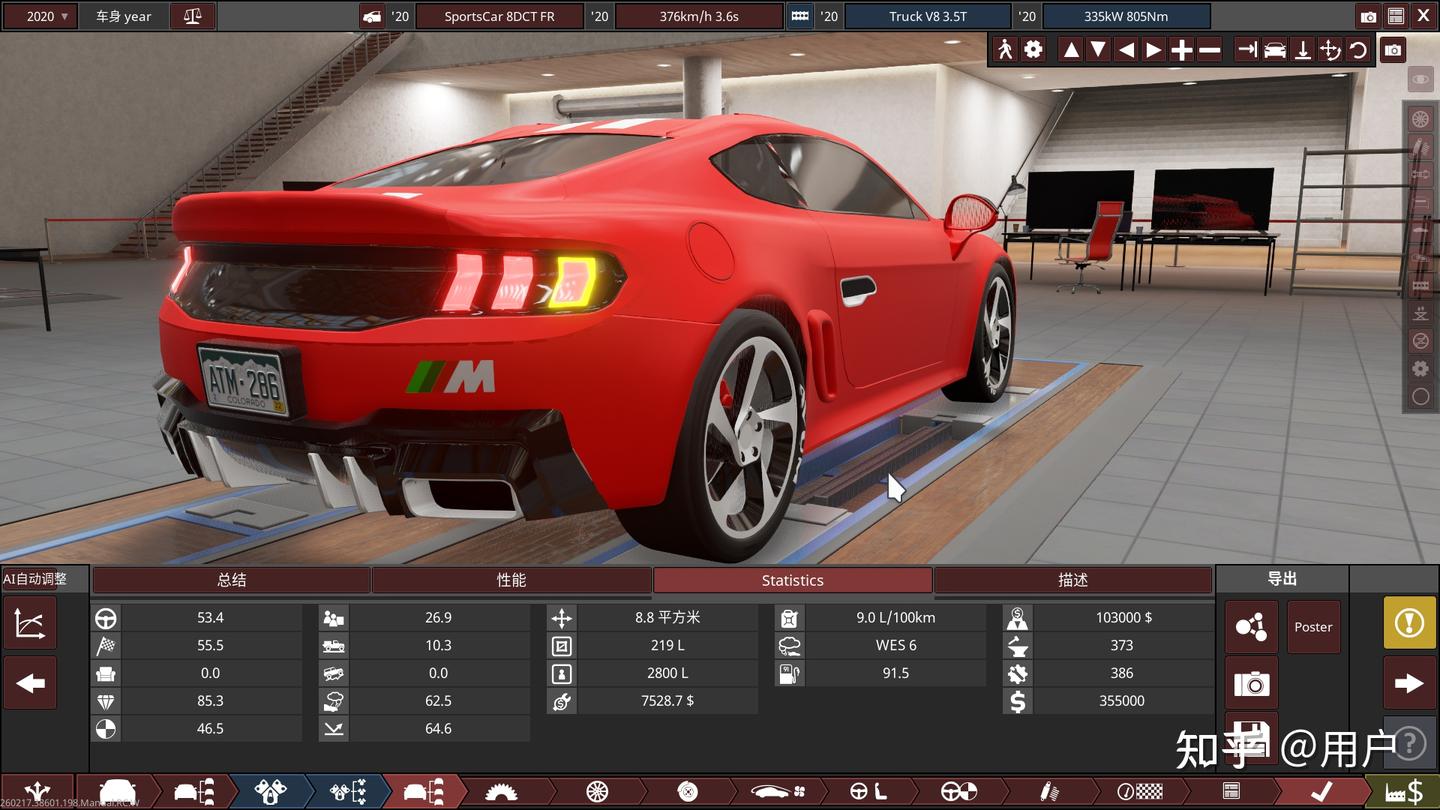Image resolution: width=1440 pixels, height=810 pixels.
Task: Tilt camera down with the down arrow
Action: (x=1098, y=50)
